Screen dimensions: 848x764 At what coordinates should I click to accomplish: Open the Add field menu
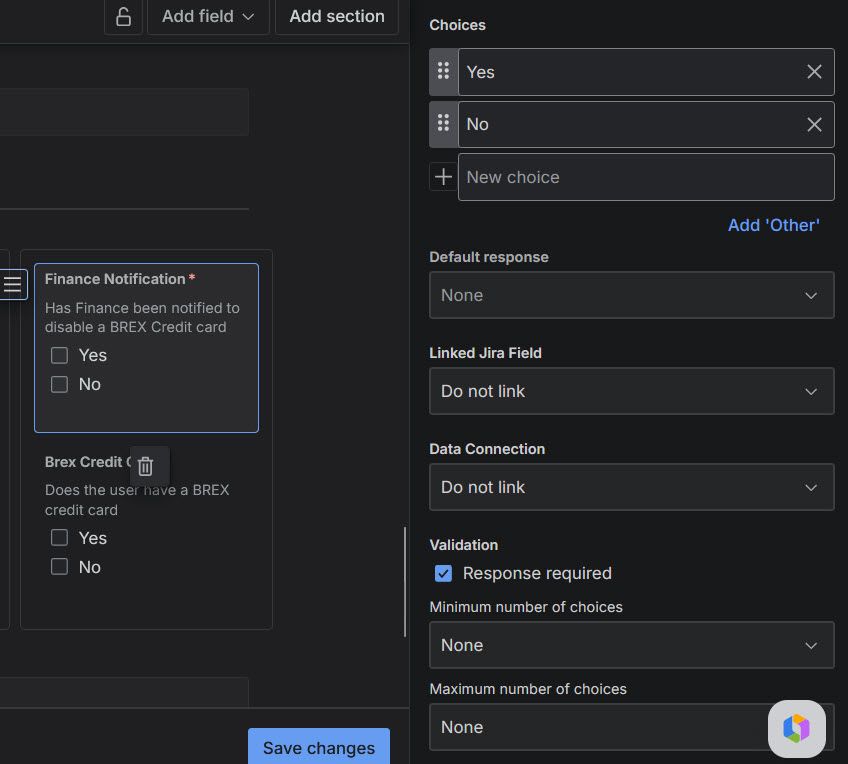(x=208, y=16)
